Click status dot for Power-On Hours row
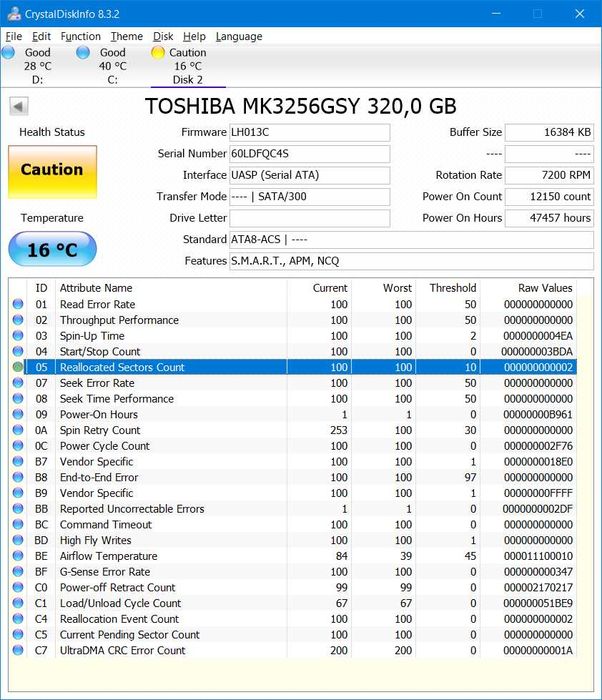The image size is (602, 700). coord(18,414)
